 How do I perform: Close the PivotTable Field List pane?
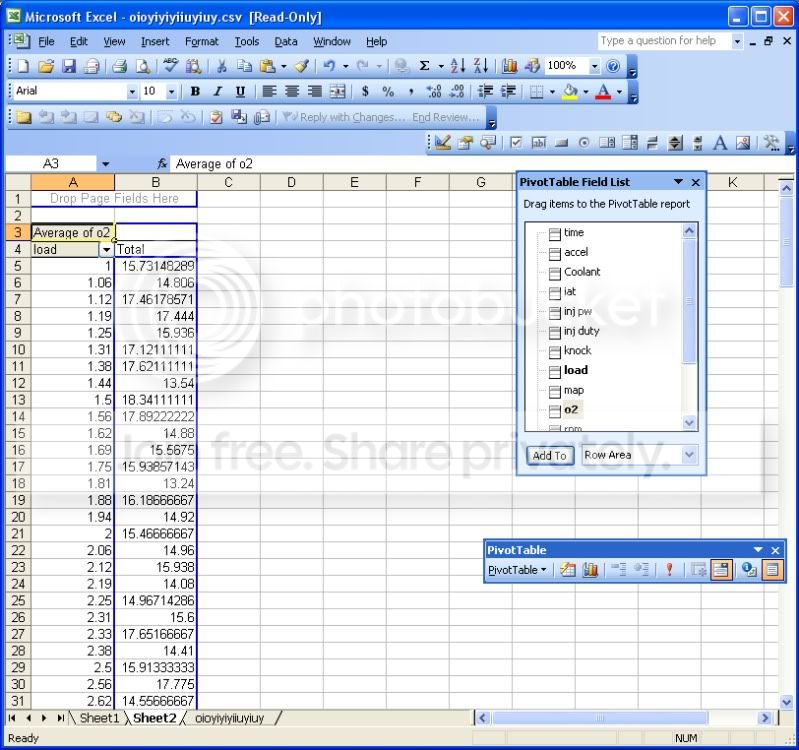695,182
